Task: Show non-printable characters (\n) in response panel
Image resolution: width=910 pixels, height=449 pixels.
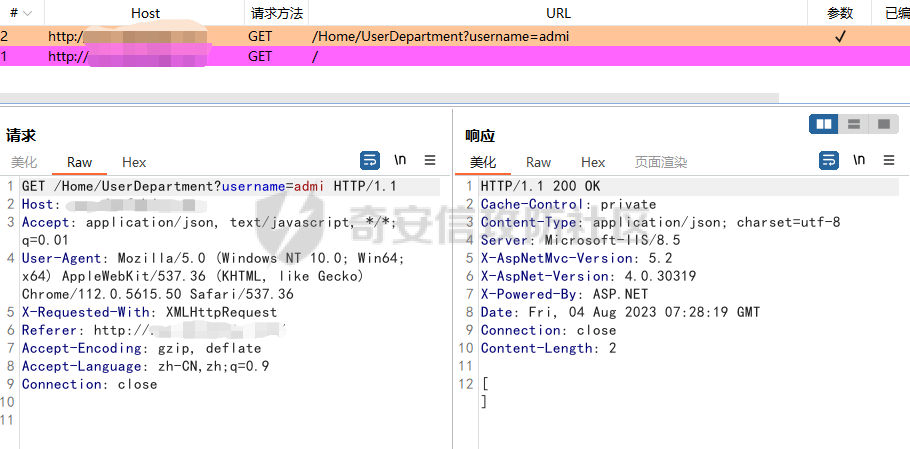Action: pyautogui.click(x=859, y=160)
